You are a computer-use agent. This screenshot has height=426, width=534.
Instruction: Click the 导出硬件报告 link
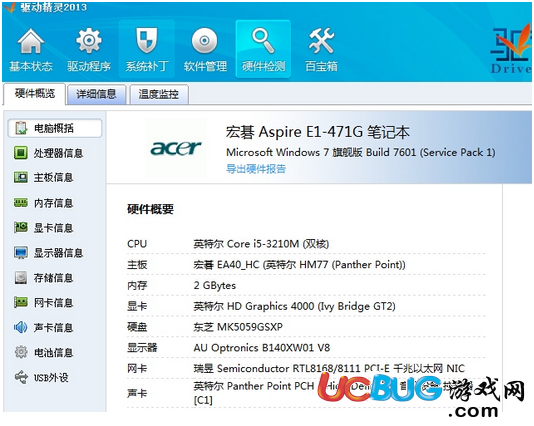click(x=256, y=169)
